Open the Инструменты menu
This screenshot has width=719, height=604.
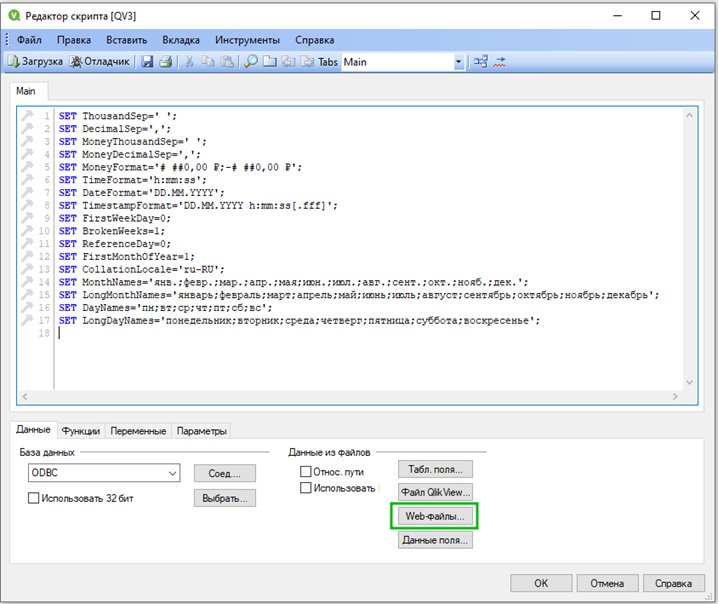247,40
